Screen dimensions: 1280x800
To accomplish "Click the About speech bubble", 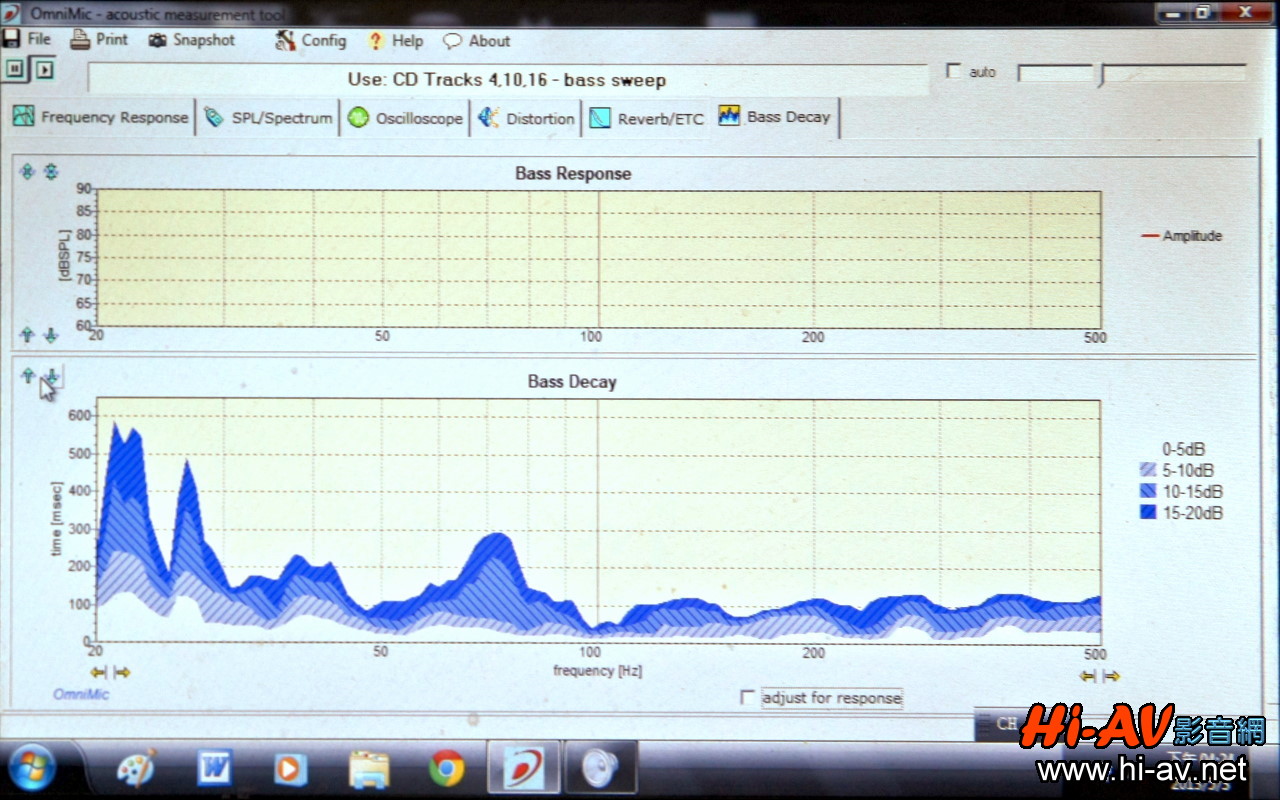I will point(476,41).
